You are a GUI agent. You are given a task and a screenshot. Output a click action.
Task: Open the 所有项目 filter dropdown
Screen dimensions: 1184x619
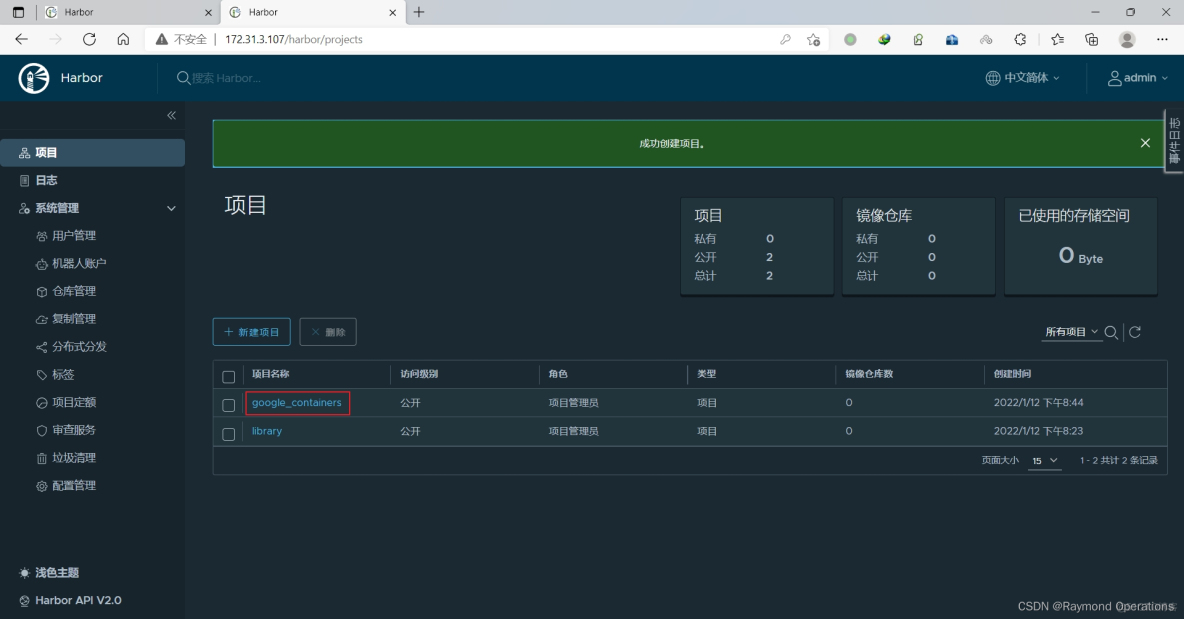(1071, 332)
